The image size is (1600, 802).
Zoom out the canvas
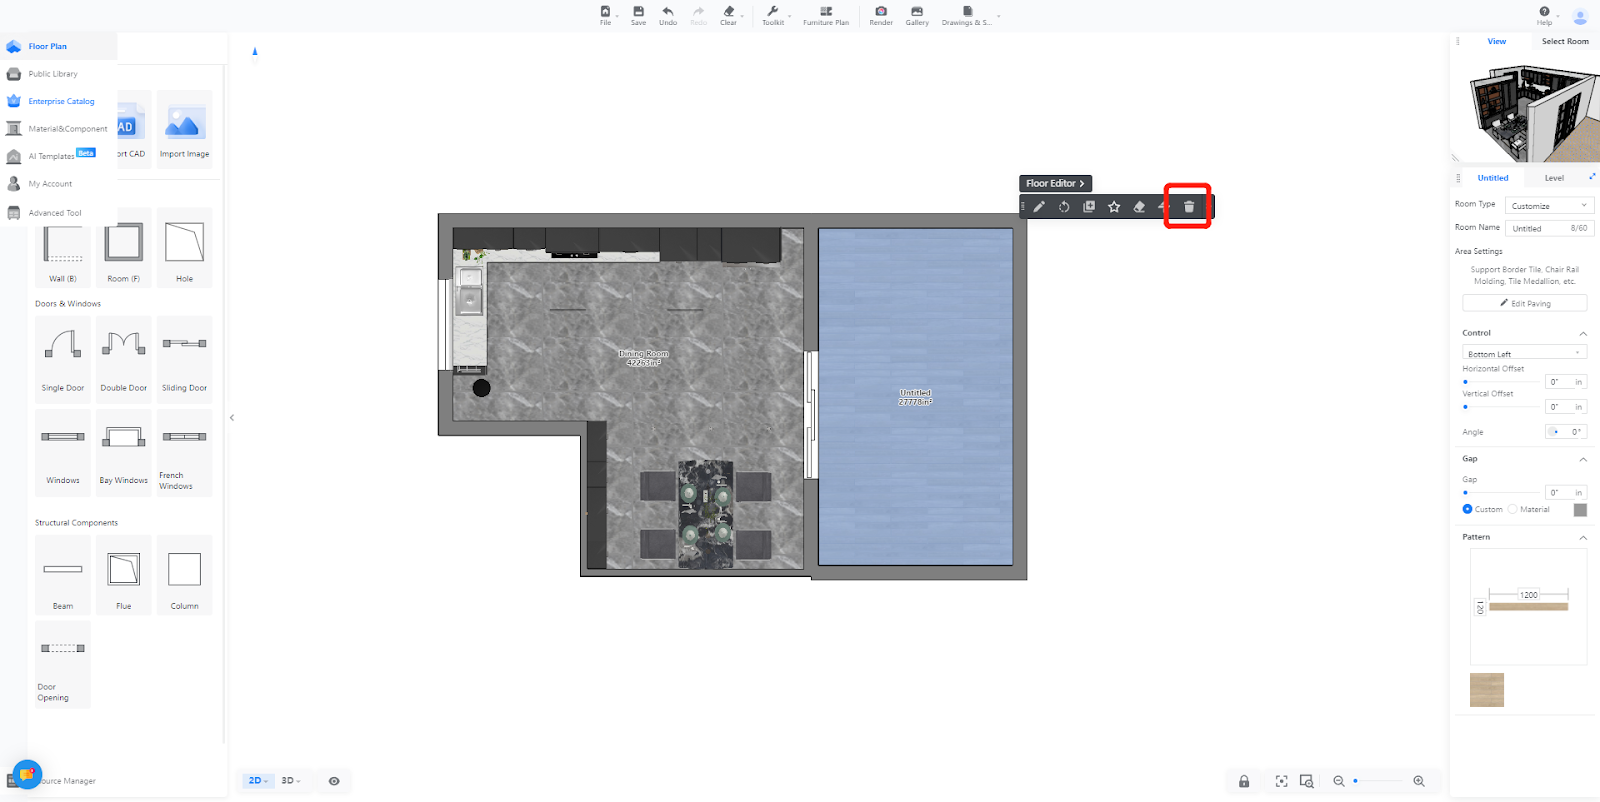click(1339, 781)
